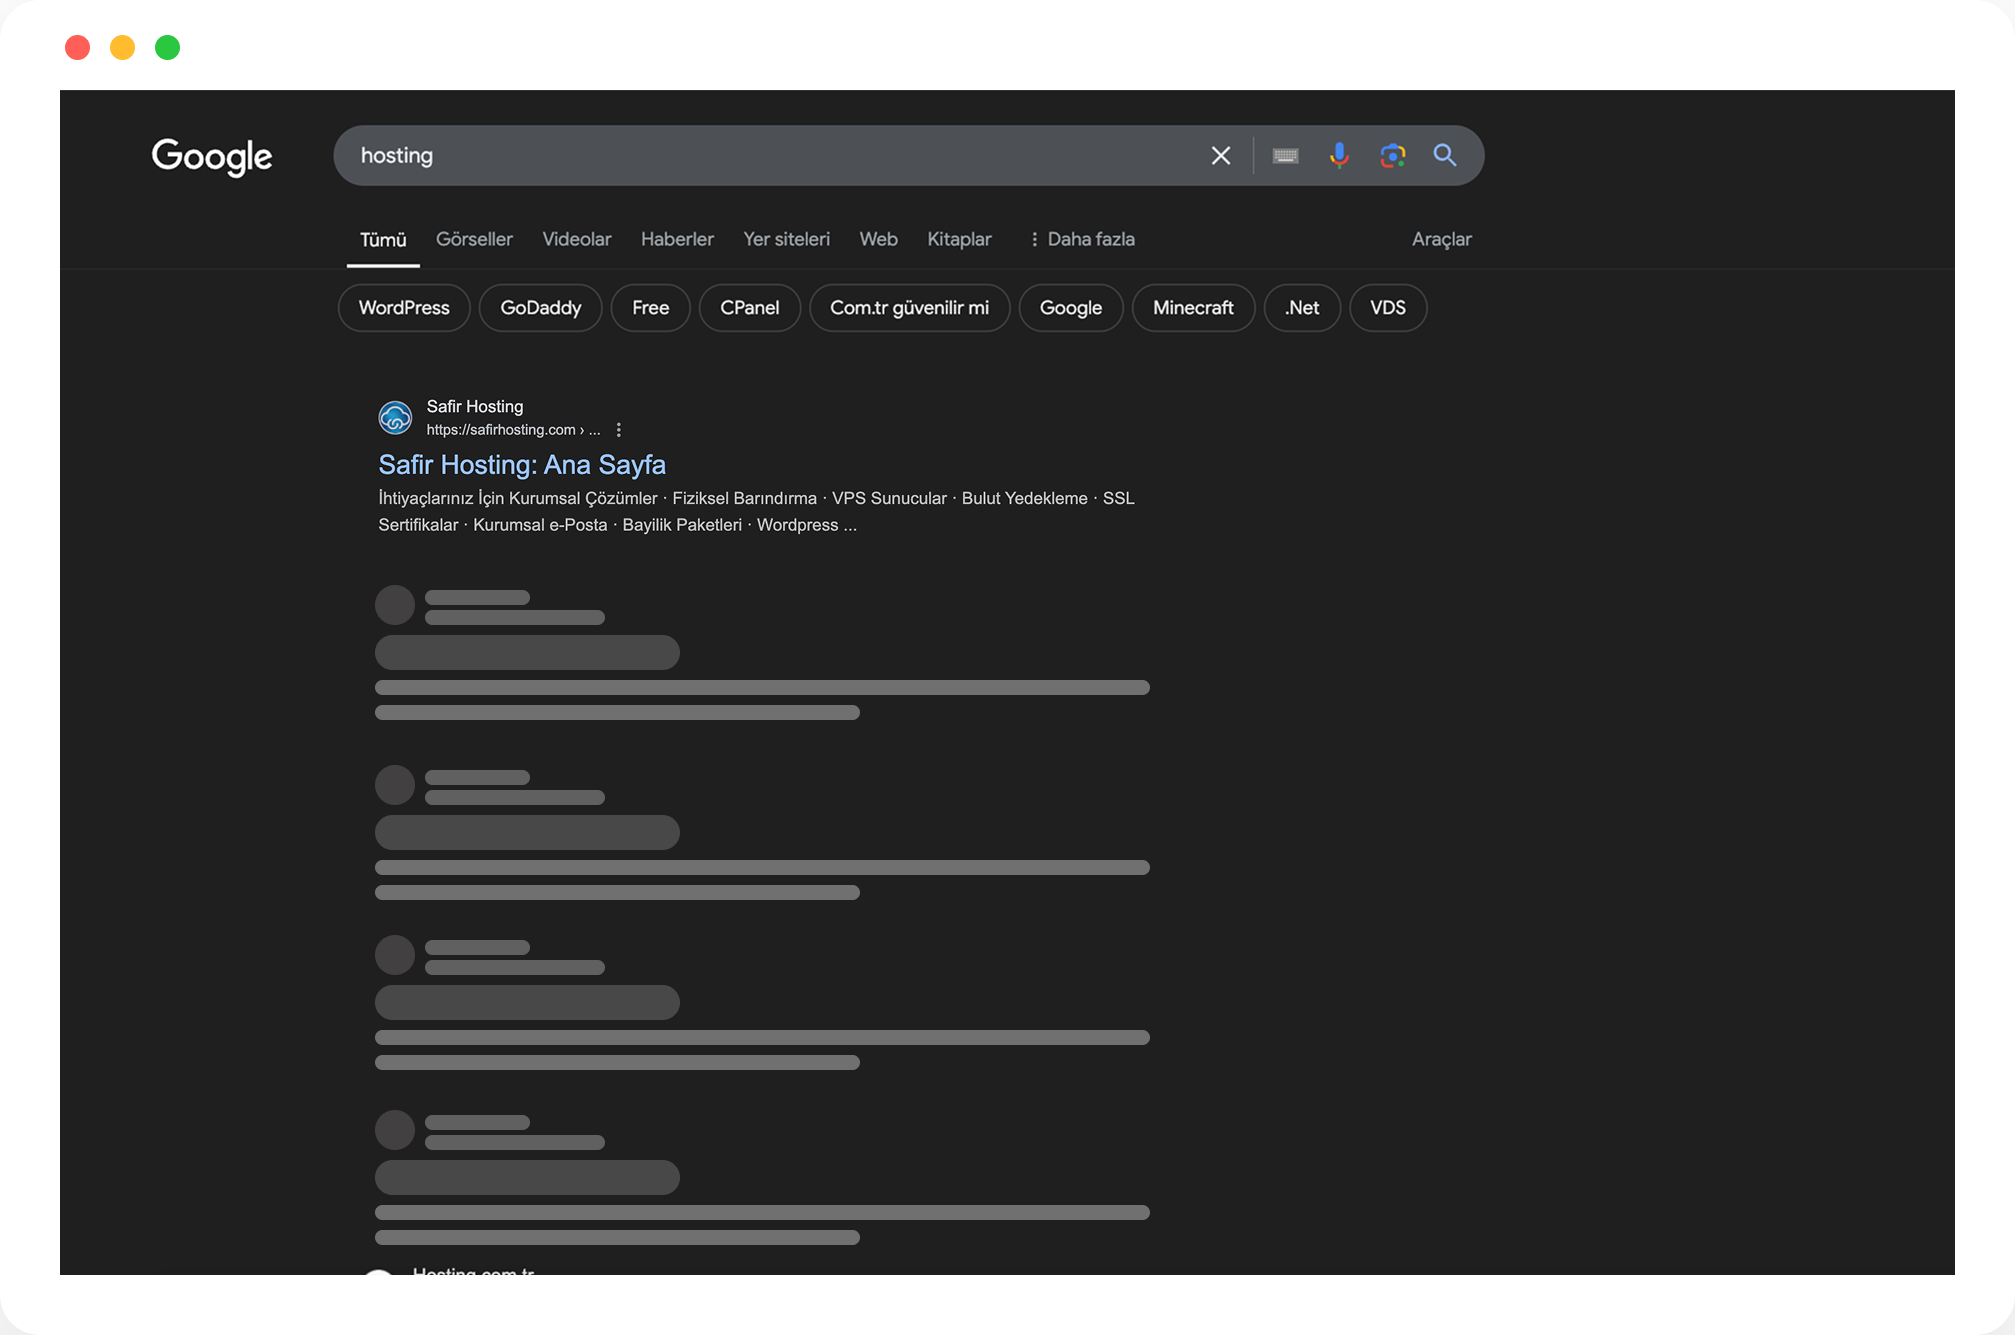Expand the Daha fazla menu
This screenshot has width=2015, height=1335.
point(1082,239)
